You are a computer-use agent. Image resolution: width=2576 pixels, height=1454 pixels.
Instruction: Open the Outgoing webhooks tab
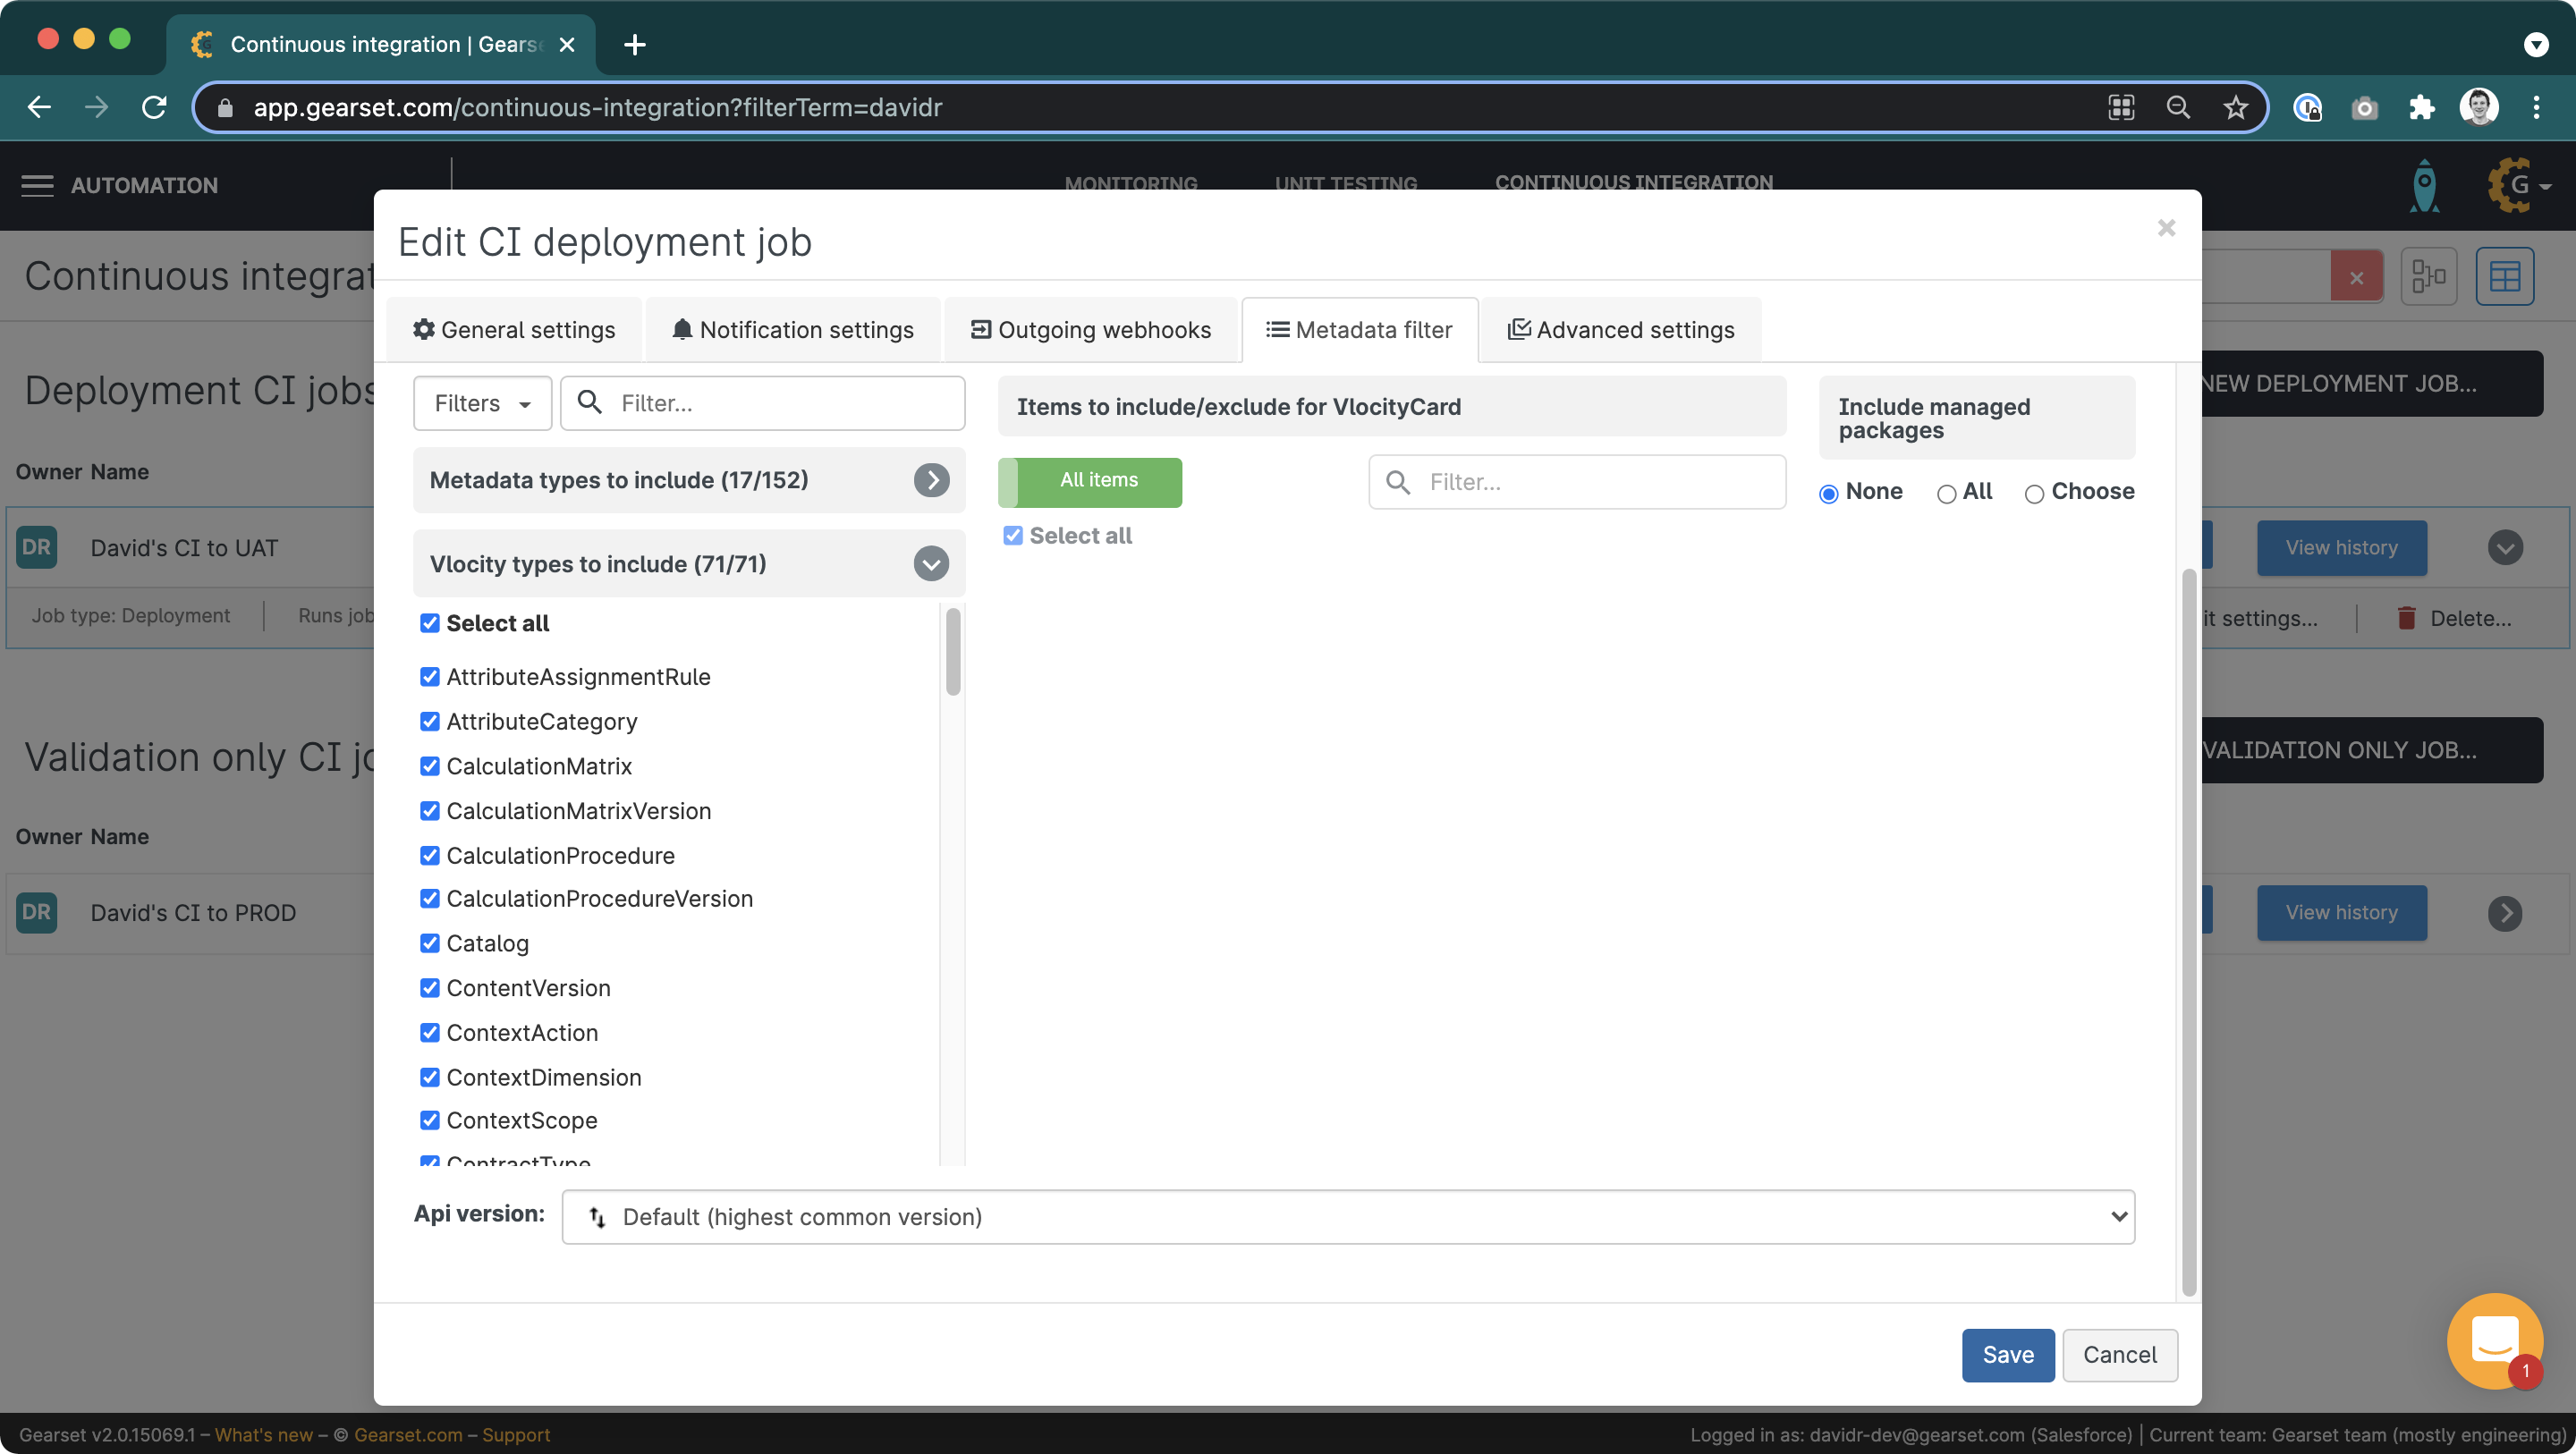[x=1091, y=330]
